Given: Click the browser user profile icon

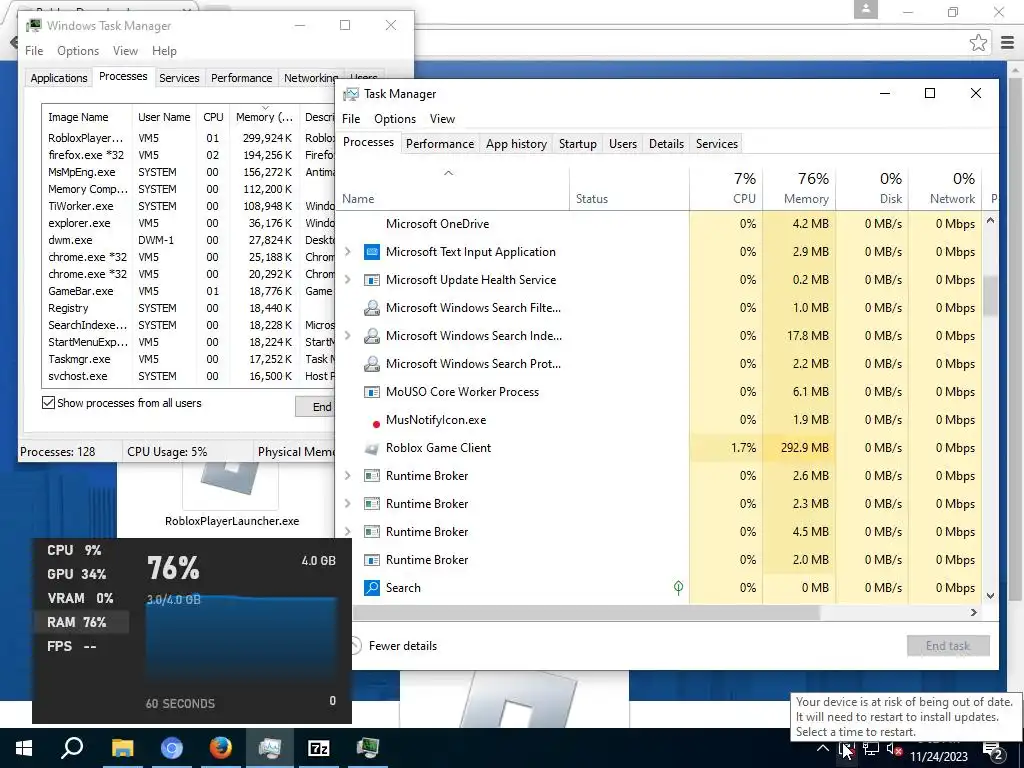Looking at the screenshot, I should pos(865,10).
